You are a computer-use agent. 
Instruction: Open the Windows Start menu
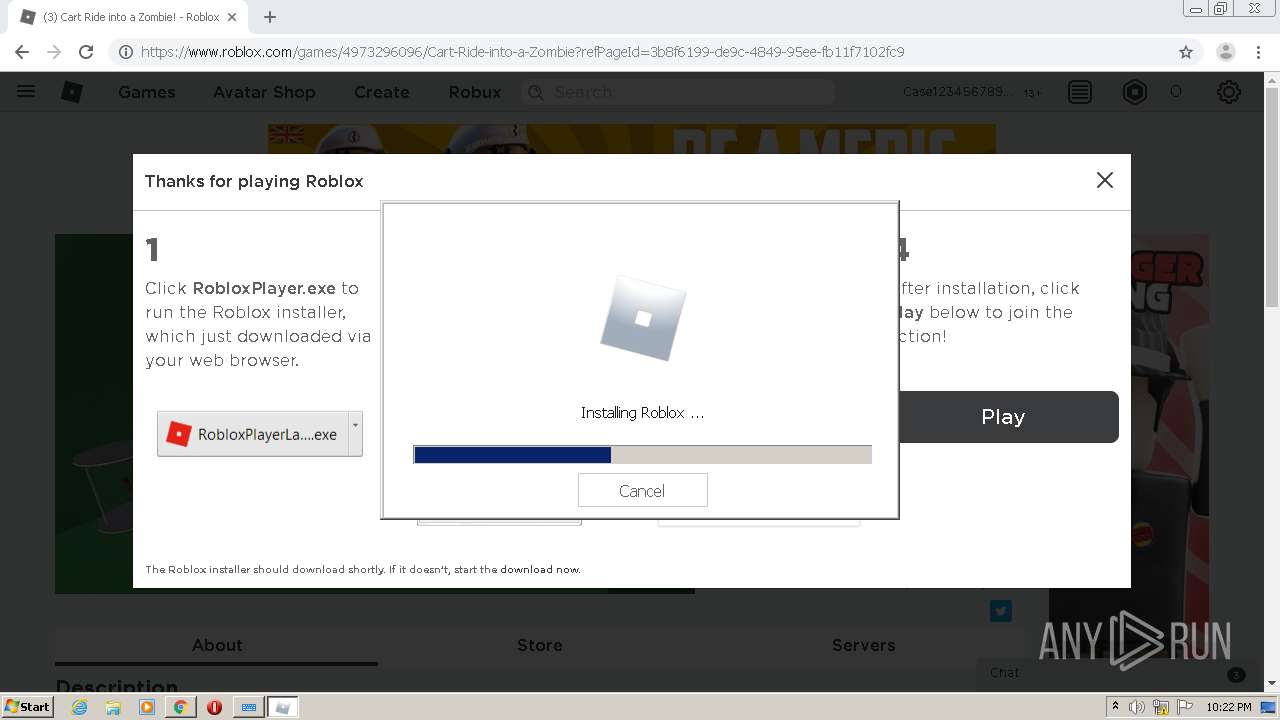28,707
